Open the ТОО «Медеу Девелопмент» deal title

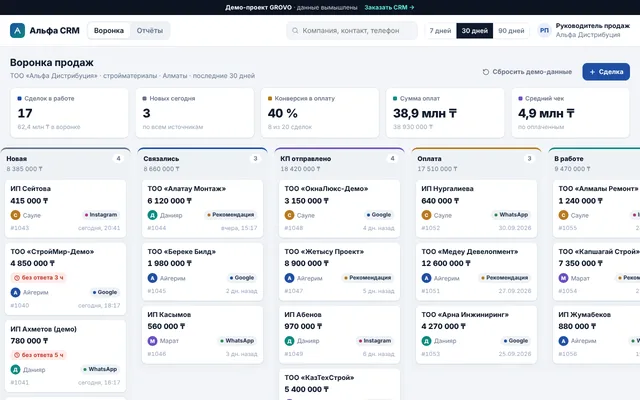[x=470, y=251]
